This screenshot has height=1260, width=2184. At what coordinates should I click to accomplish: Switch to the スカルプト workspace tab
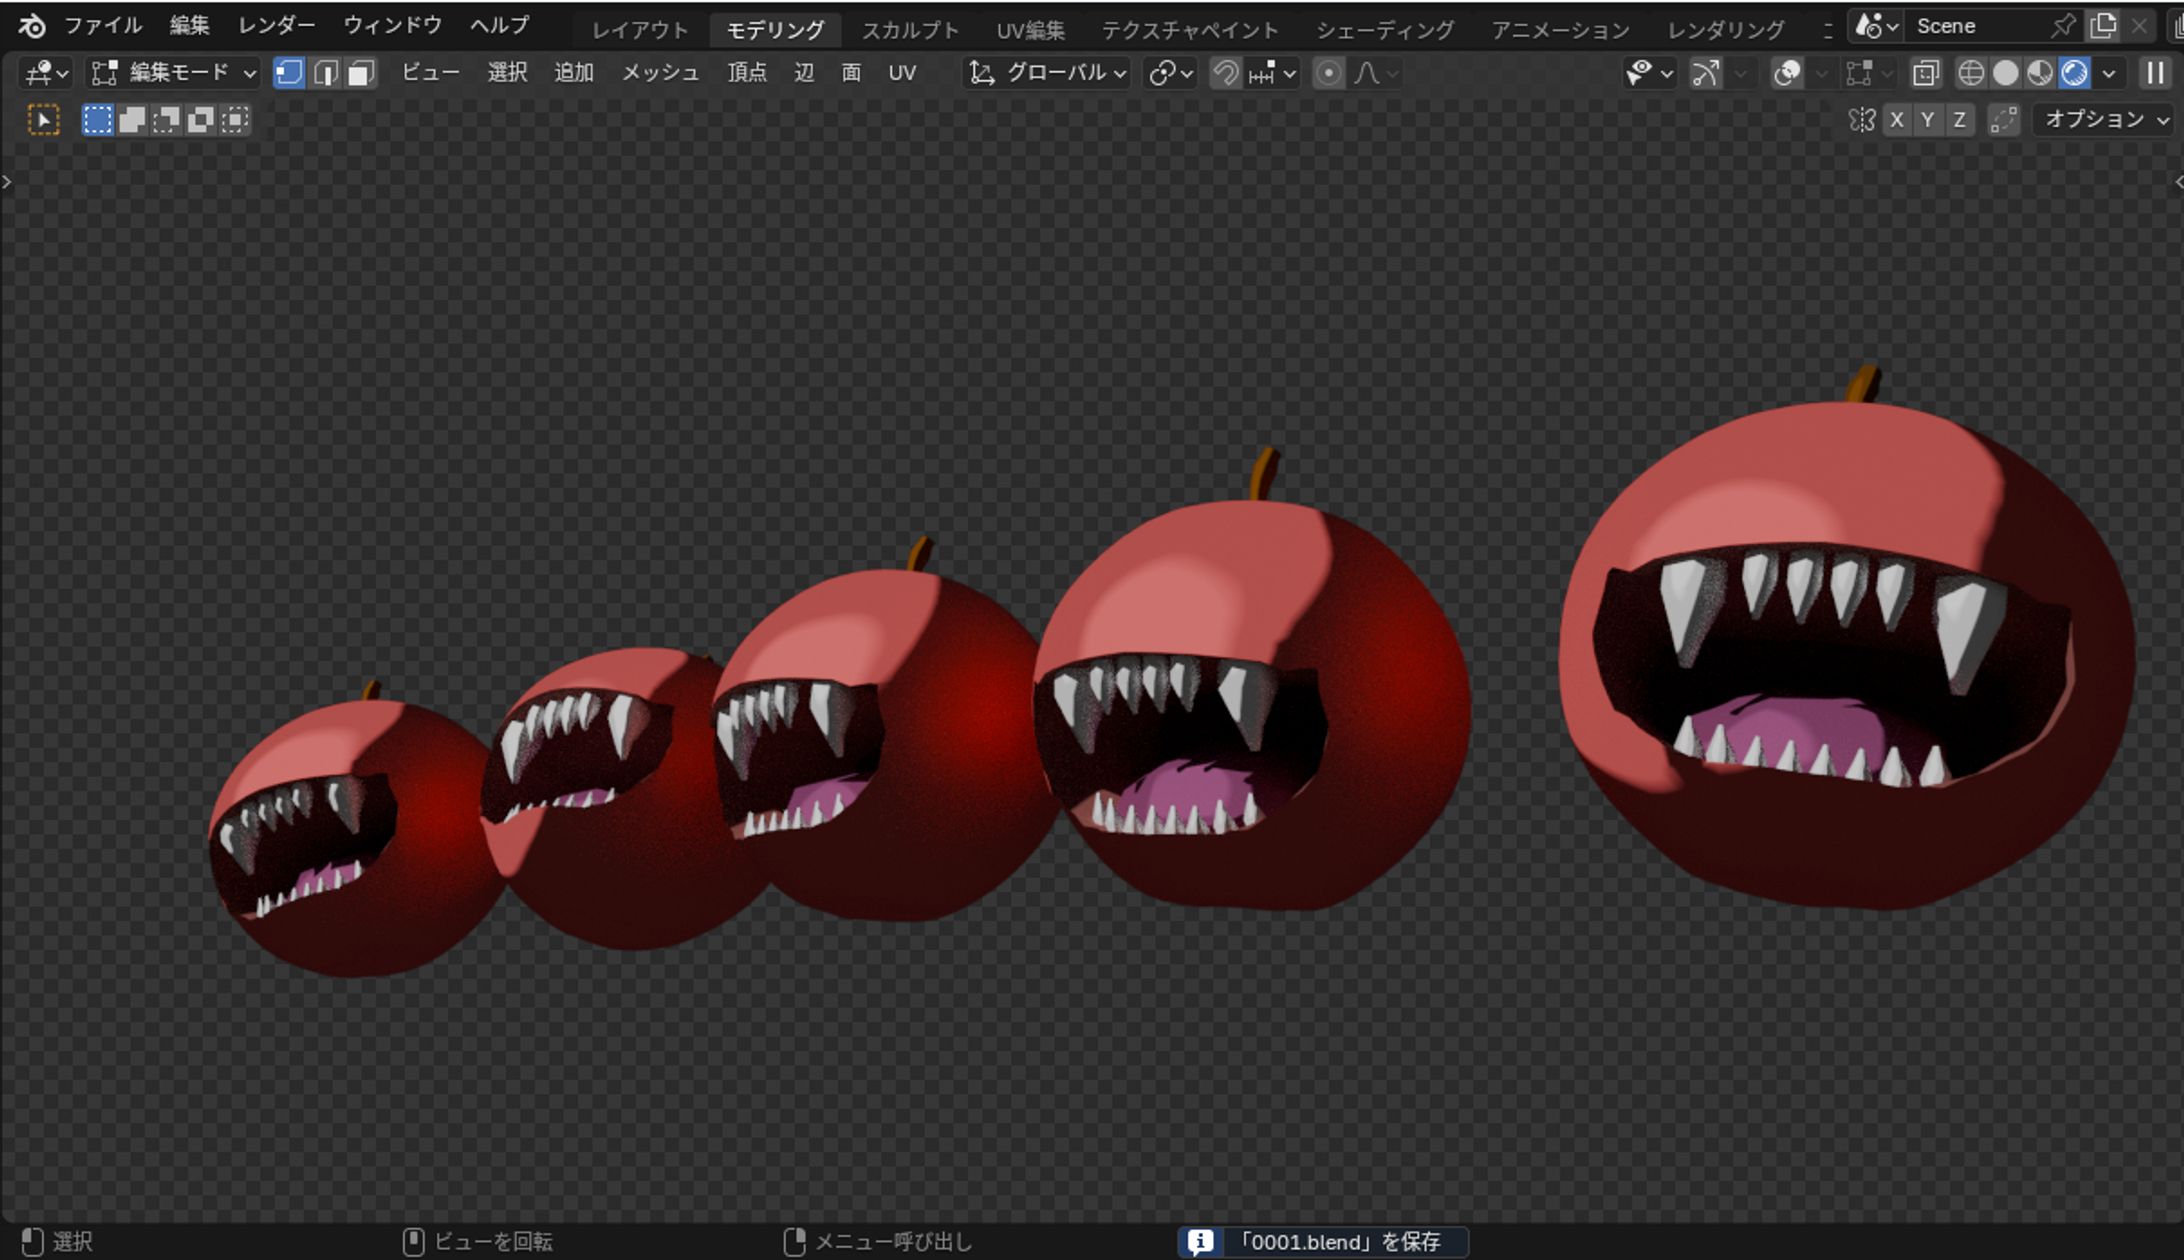pyautogui.click(x=909, y=30)
